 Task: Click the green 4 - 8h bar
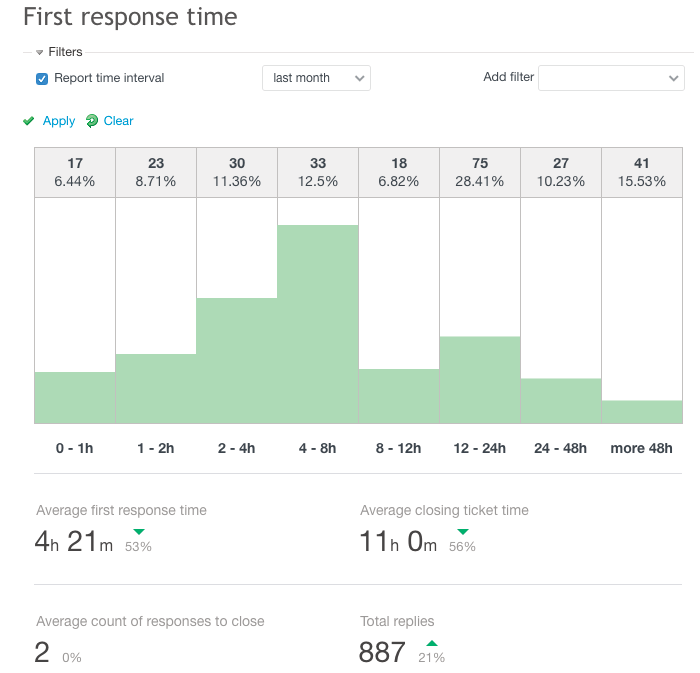click(x=318, y=324)
